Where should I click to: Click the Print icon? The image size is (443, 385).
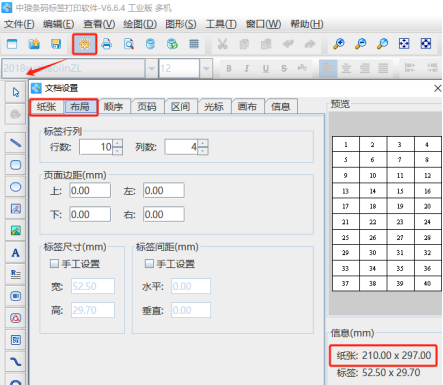pyautogui.click(x=107, y=44)
